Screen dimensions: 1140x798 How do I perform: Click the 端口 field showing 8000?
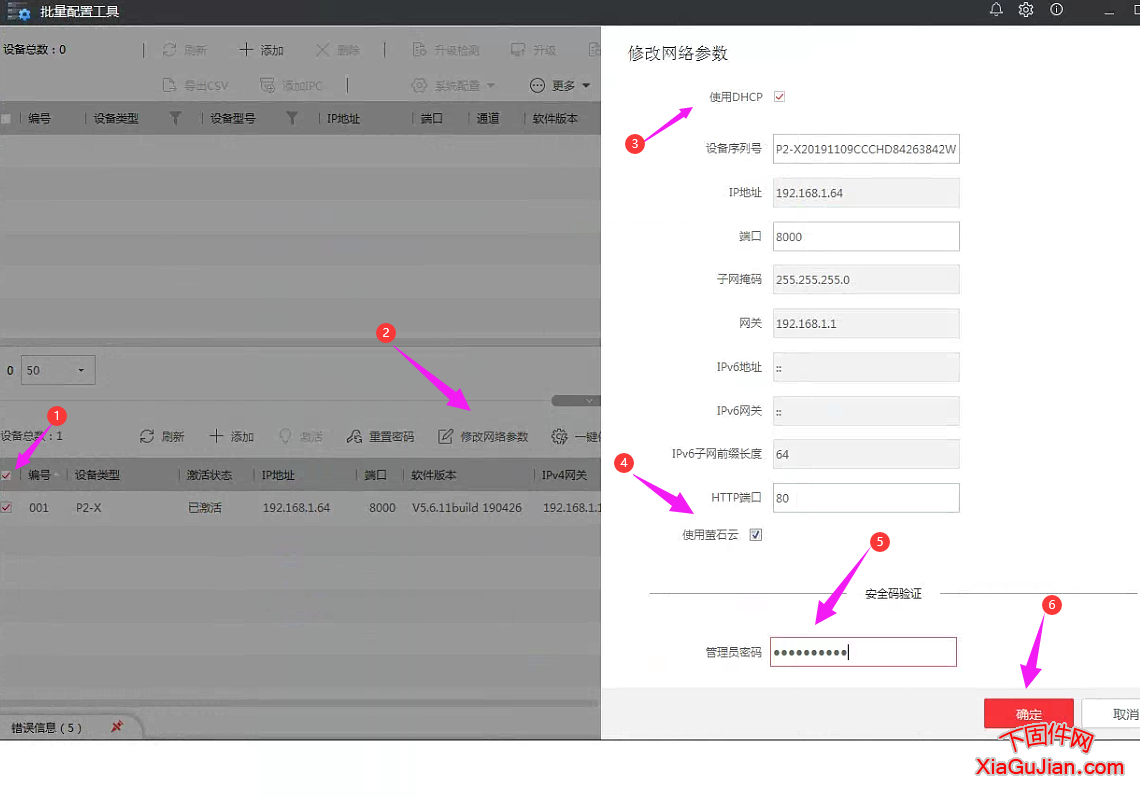point(866,236)
